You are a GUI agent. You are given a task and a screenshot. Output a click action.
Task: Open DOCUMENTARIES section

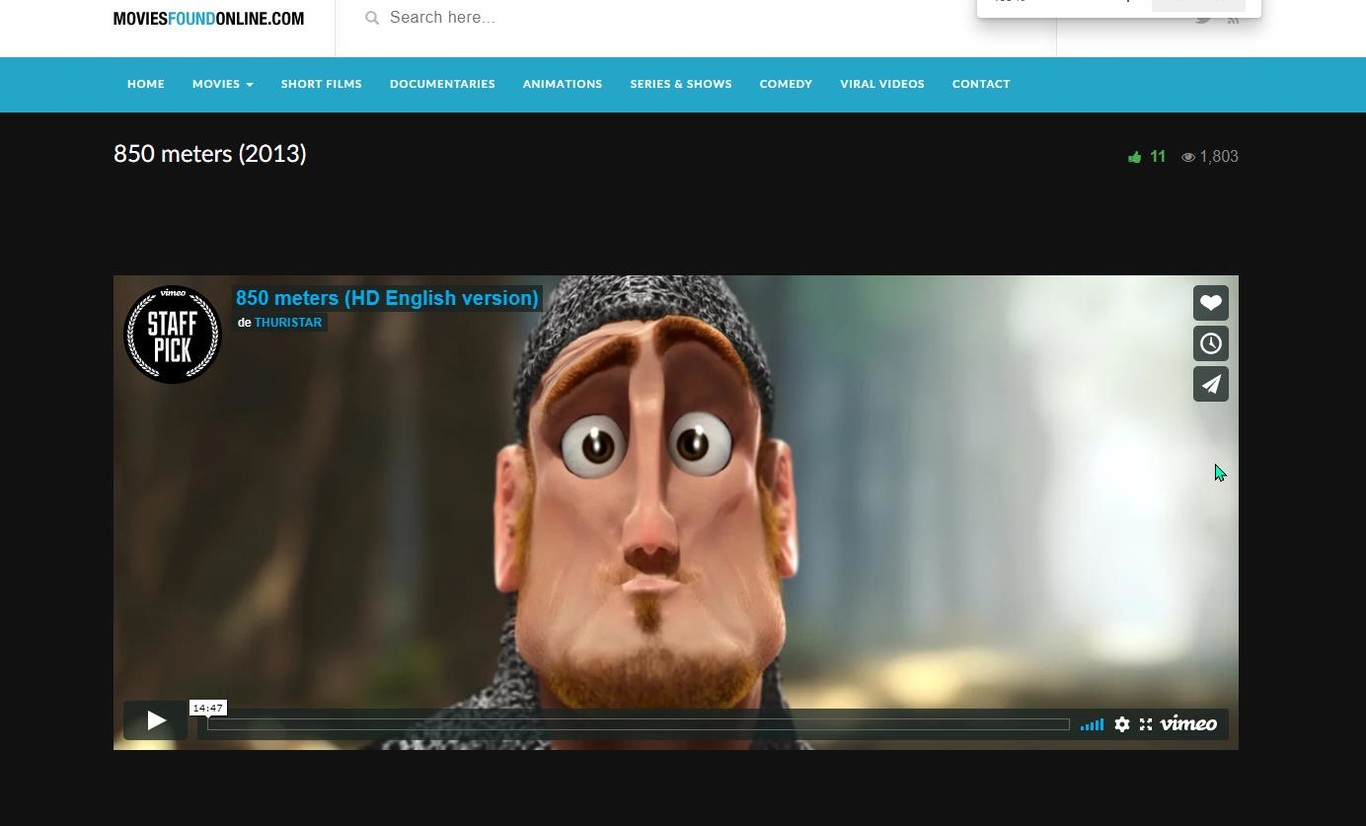click(x=442, y=84)
